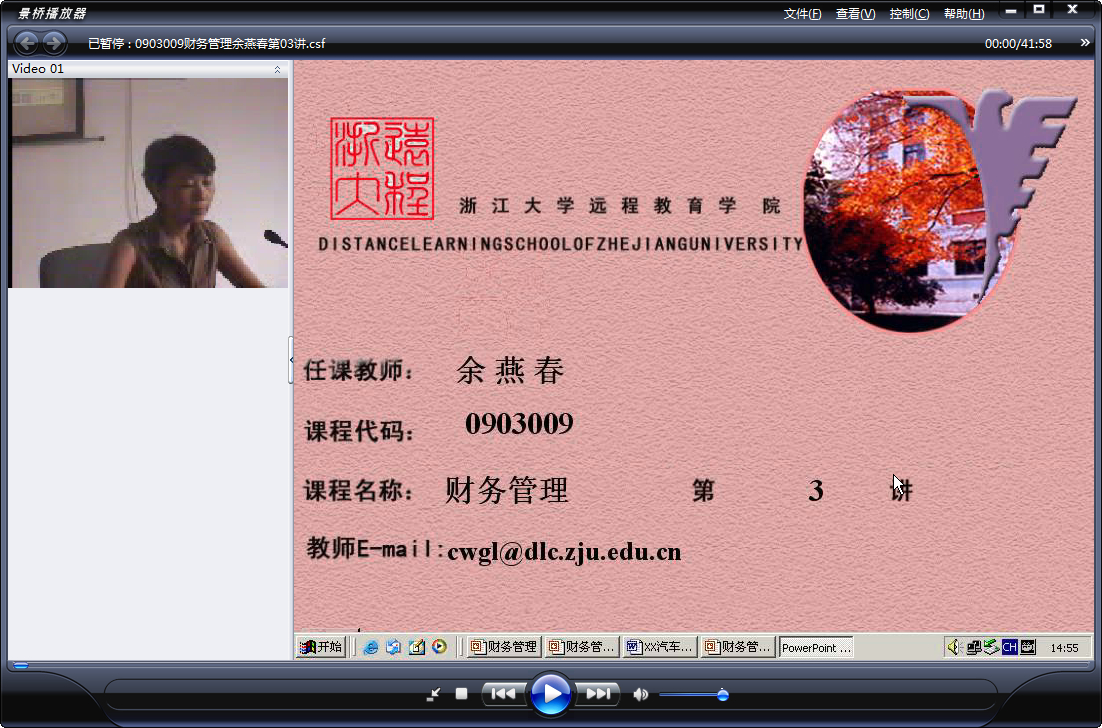Image resolution: width=1102 pixels, height=728 pixels.
Task: Open the 帮助(H) menu
Action: (x=964, y=14)
